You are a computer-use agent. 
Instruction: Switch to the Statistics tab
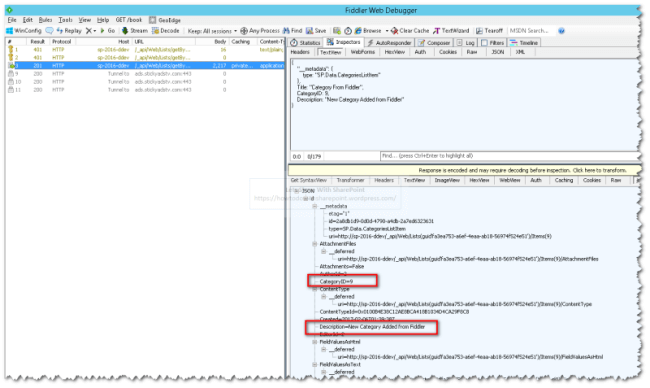tap(306, 43)
